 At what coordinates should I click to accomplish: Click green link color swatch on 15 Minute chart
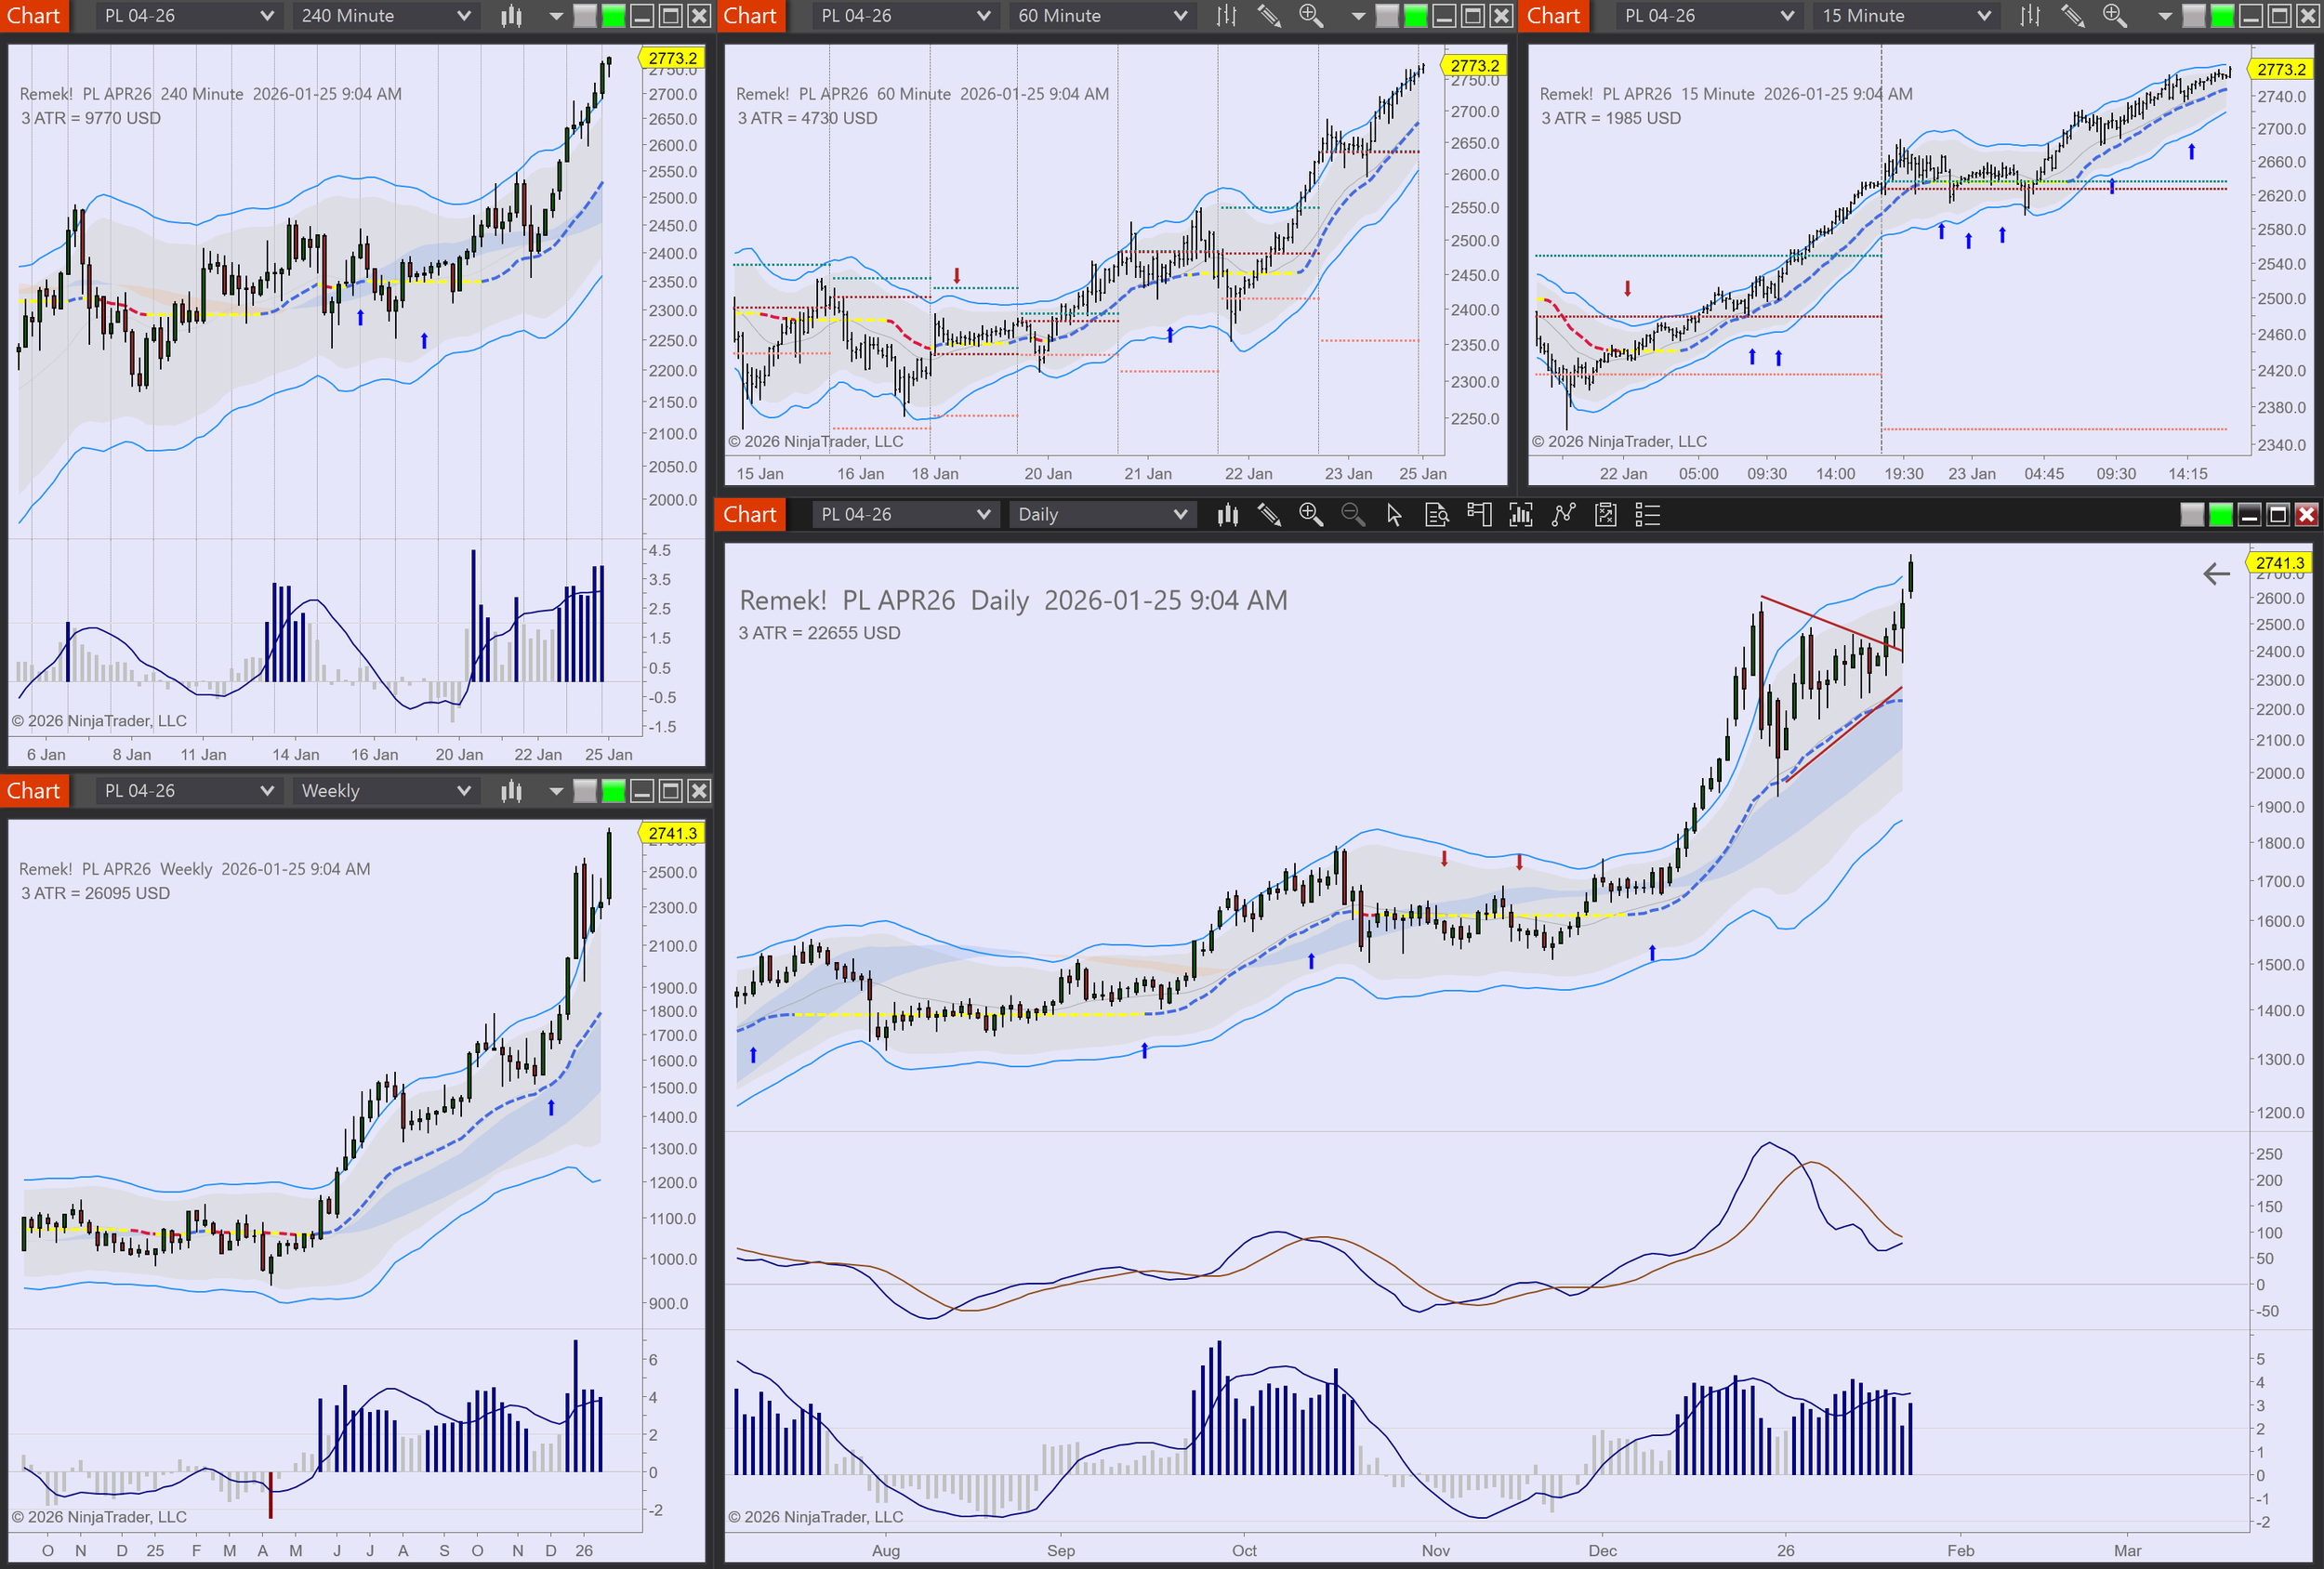(x=2221, y=16)
